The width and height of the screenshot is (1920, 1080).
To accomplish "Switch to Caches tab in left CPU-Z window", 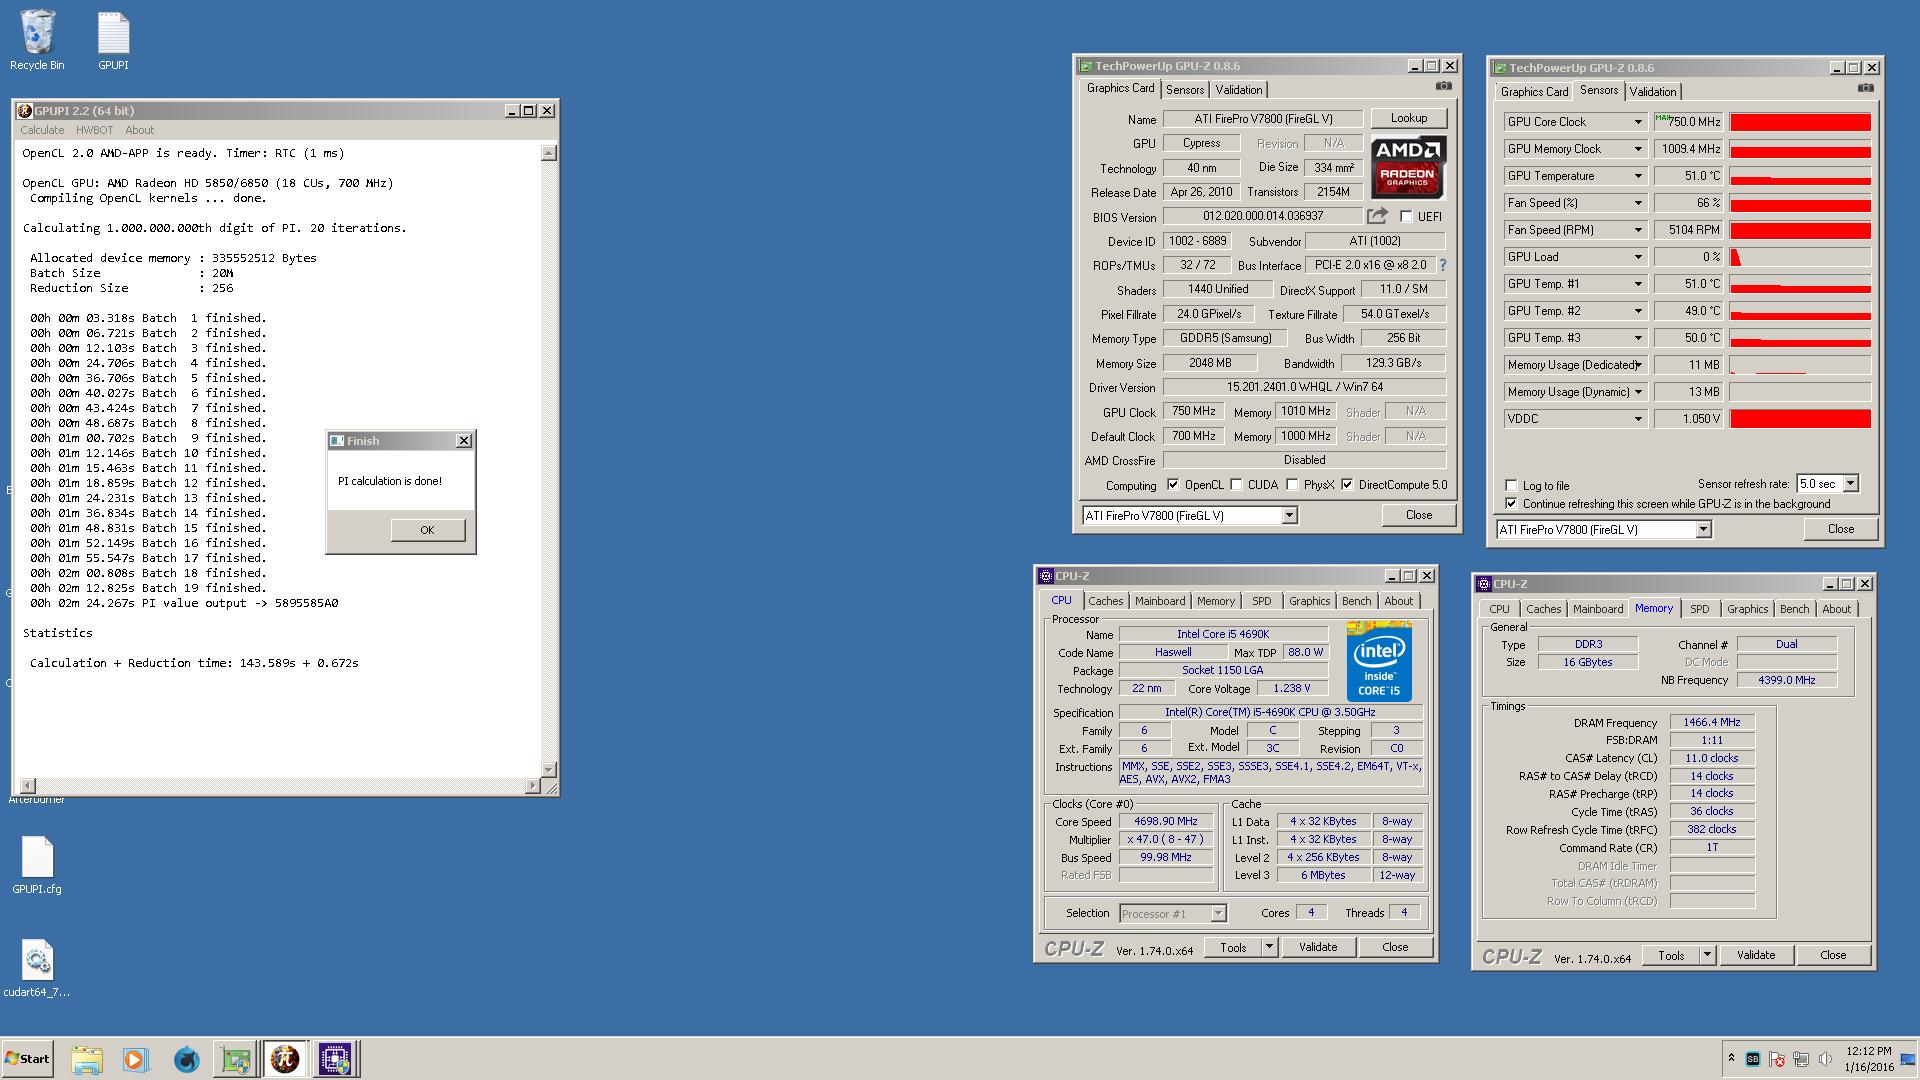I will click(x=1105, y=601).
